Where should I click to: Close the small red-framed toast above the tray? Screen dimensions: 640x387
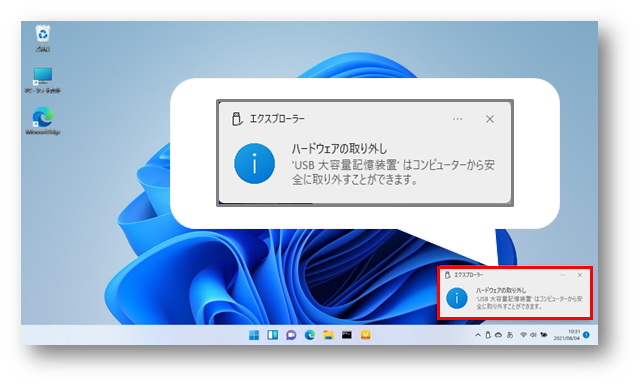pos(580,275)
